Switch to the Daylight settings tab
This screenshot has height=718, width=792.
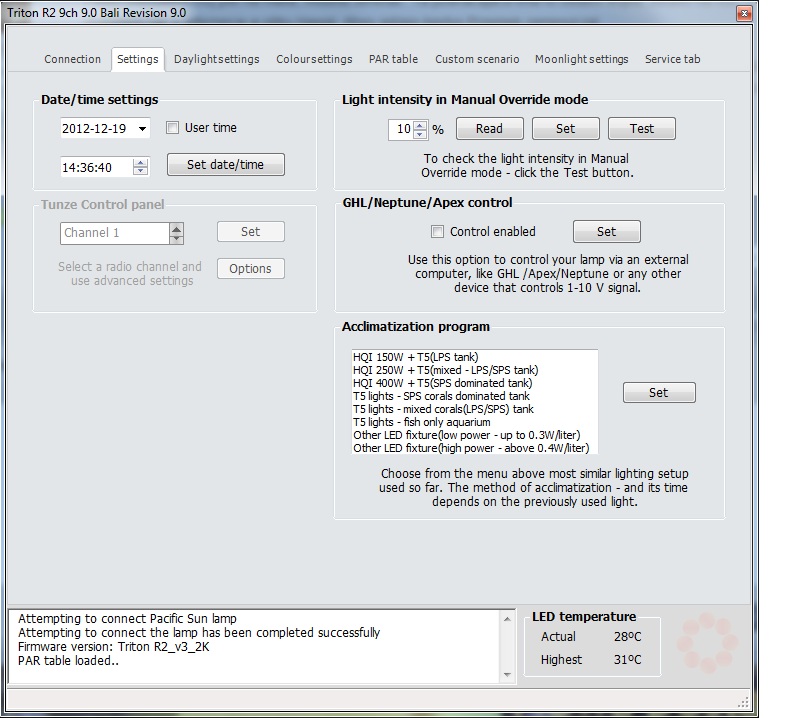coord(216,59)
